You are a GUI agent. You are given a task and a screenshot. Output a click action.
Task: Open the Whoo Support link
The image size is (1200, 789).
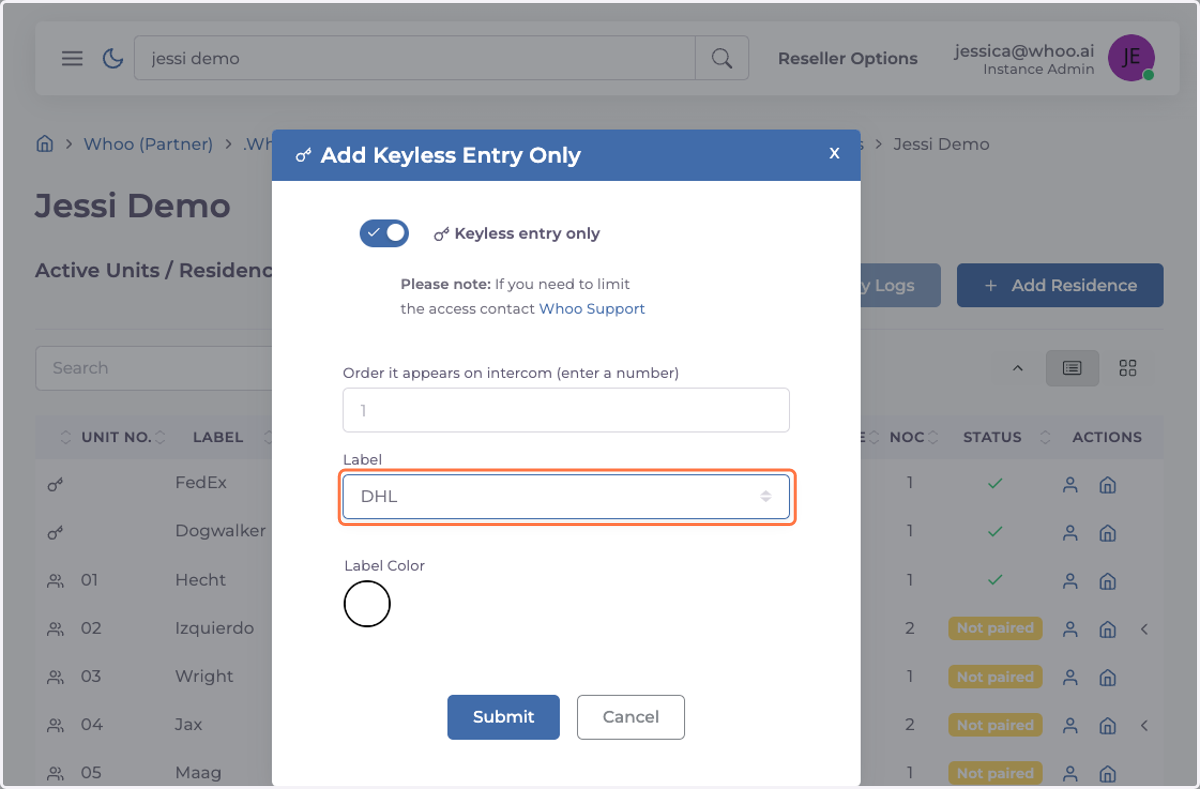click(x=592, y=309)
